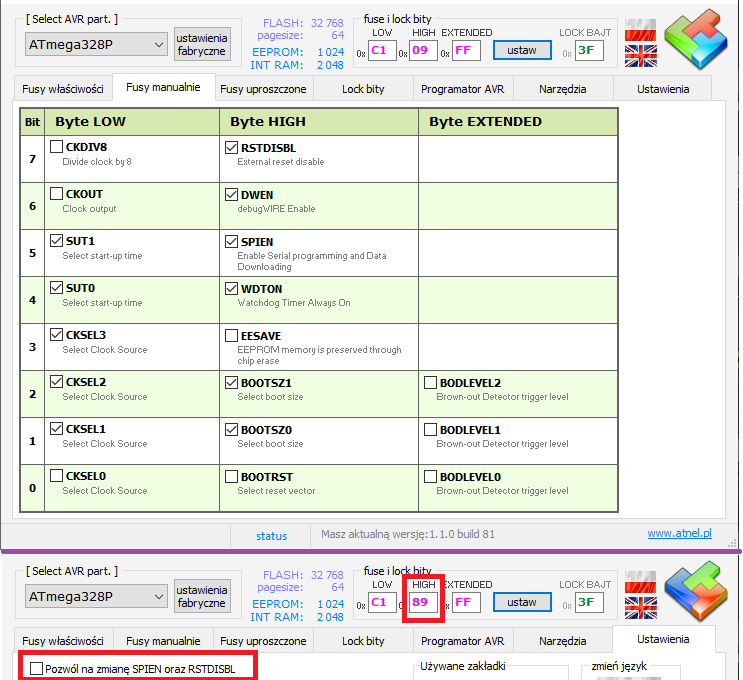Open the Ustawienia tab in top window
This screenshot has width=743, height=680.
coord(663,89)
